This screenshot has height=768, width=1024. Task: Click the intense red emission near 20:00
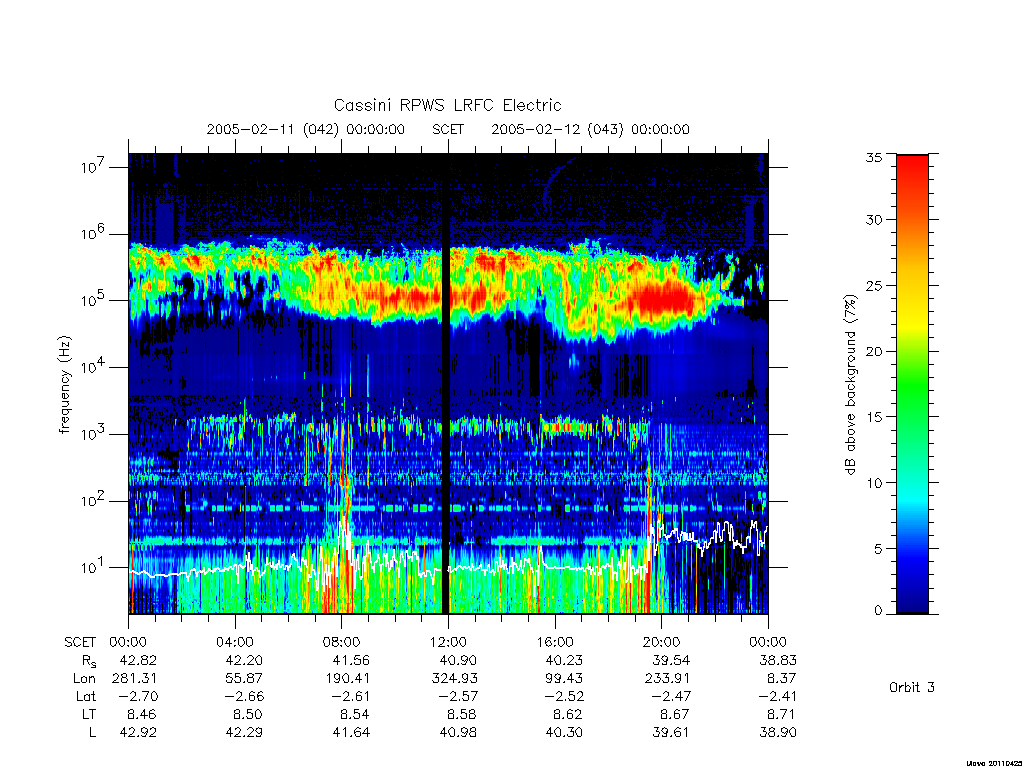663,300
